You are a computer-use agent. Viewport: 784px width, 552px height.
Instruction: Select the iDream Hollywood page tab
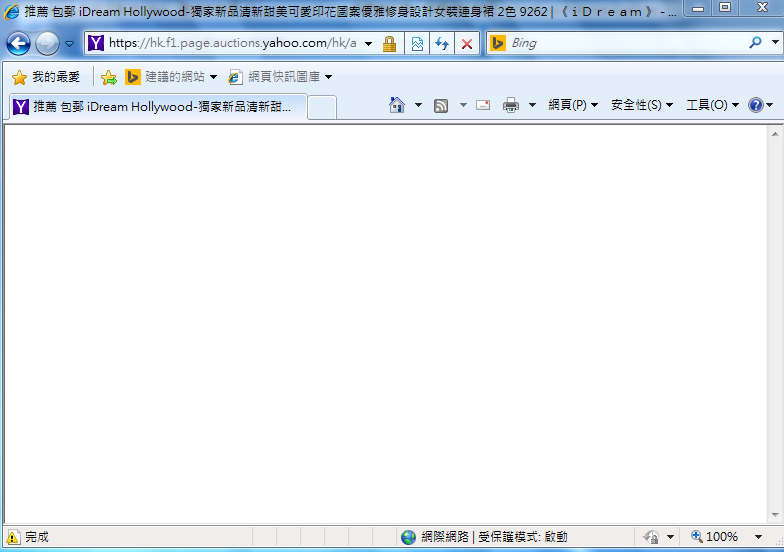158,106
